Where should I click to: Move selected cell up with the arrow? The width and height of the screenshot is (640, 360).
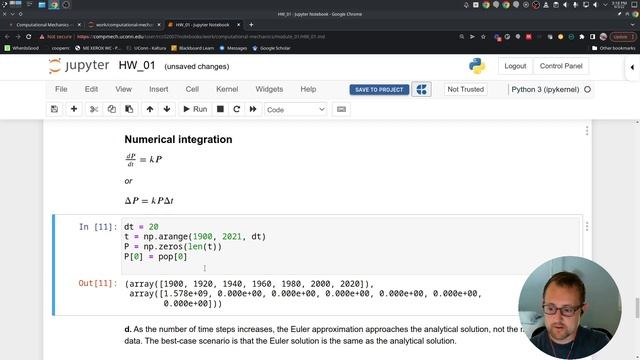[x=150, y=109]
